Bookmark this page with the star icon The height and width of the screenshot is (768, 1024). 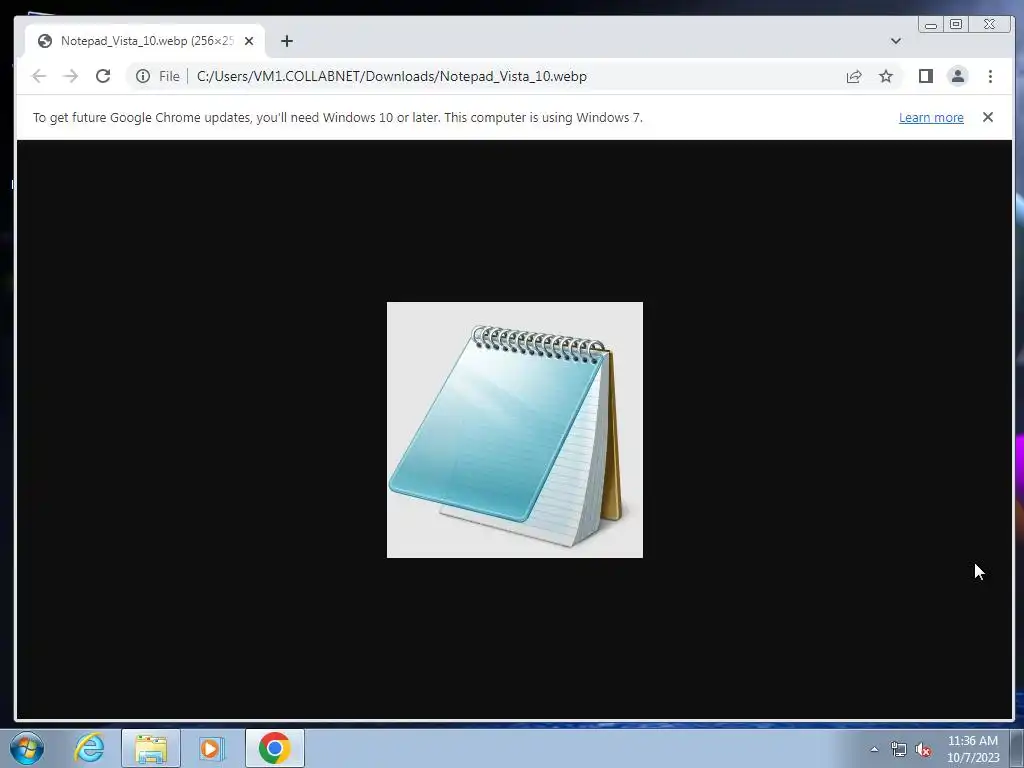coord(886,76)
